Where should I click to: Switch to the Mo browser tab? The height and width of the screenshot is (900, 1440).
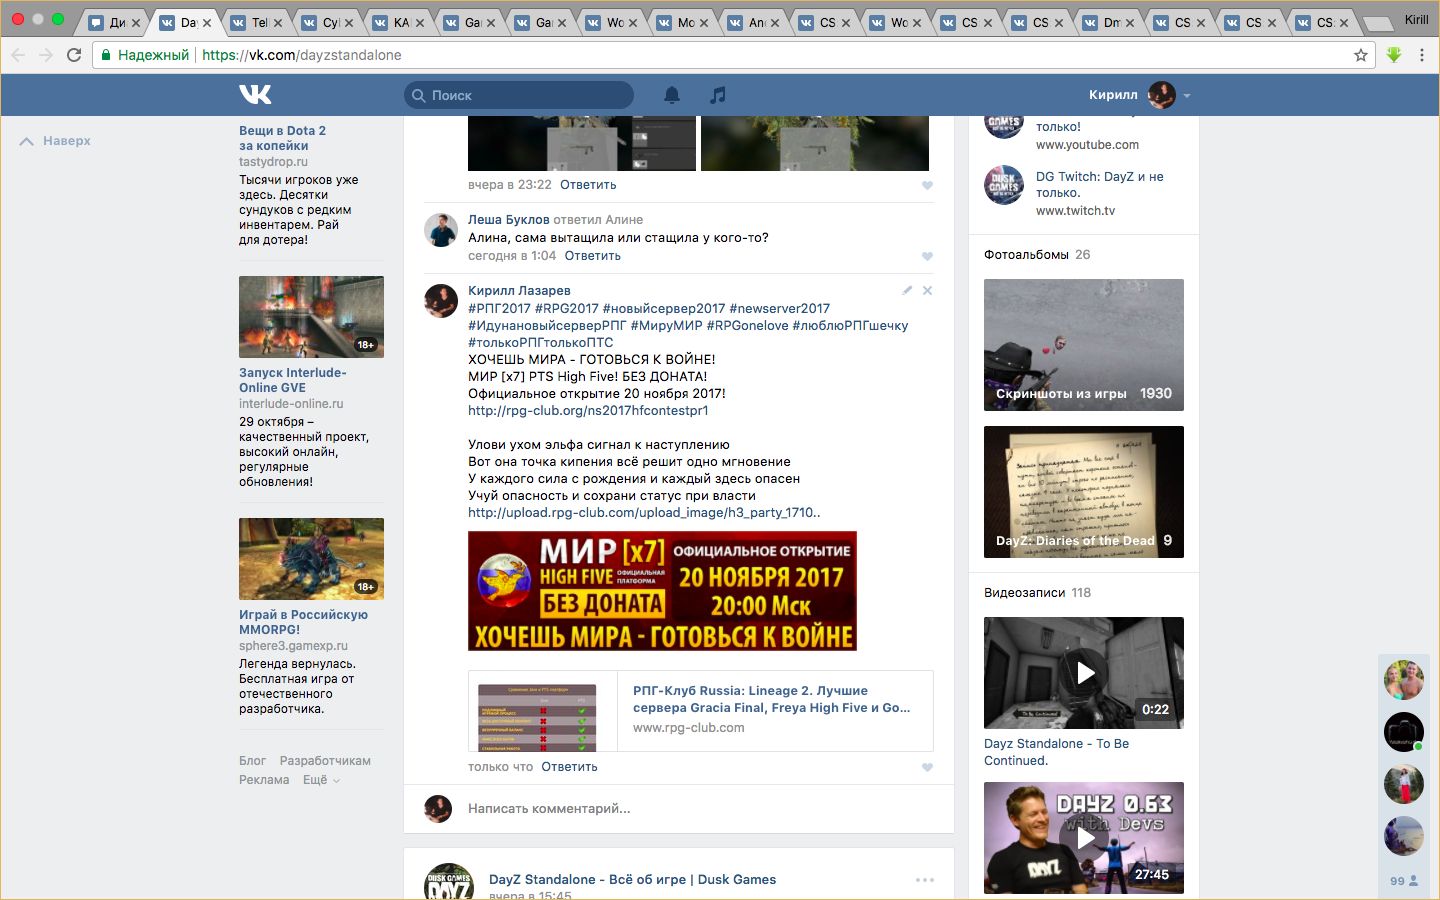[686, 22]
